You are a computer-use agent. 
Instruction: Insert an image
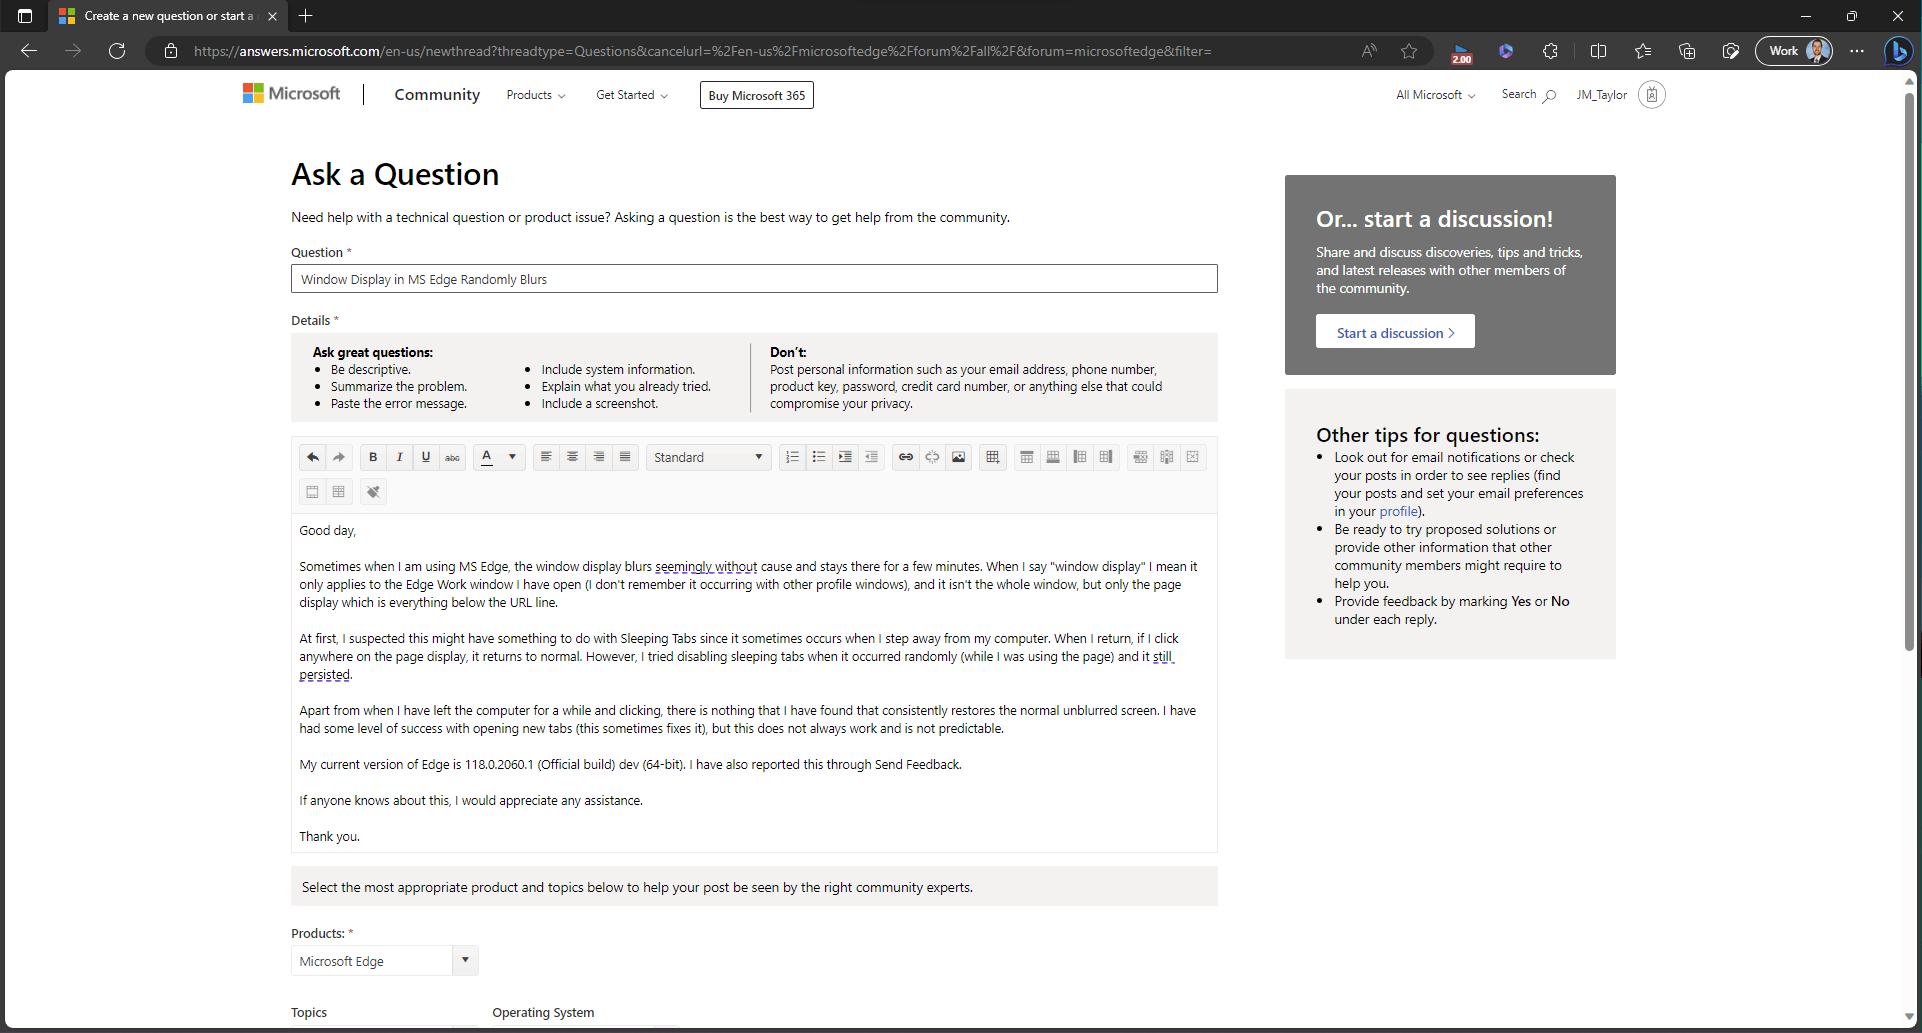(959, 457)
